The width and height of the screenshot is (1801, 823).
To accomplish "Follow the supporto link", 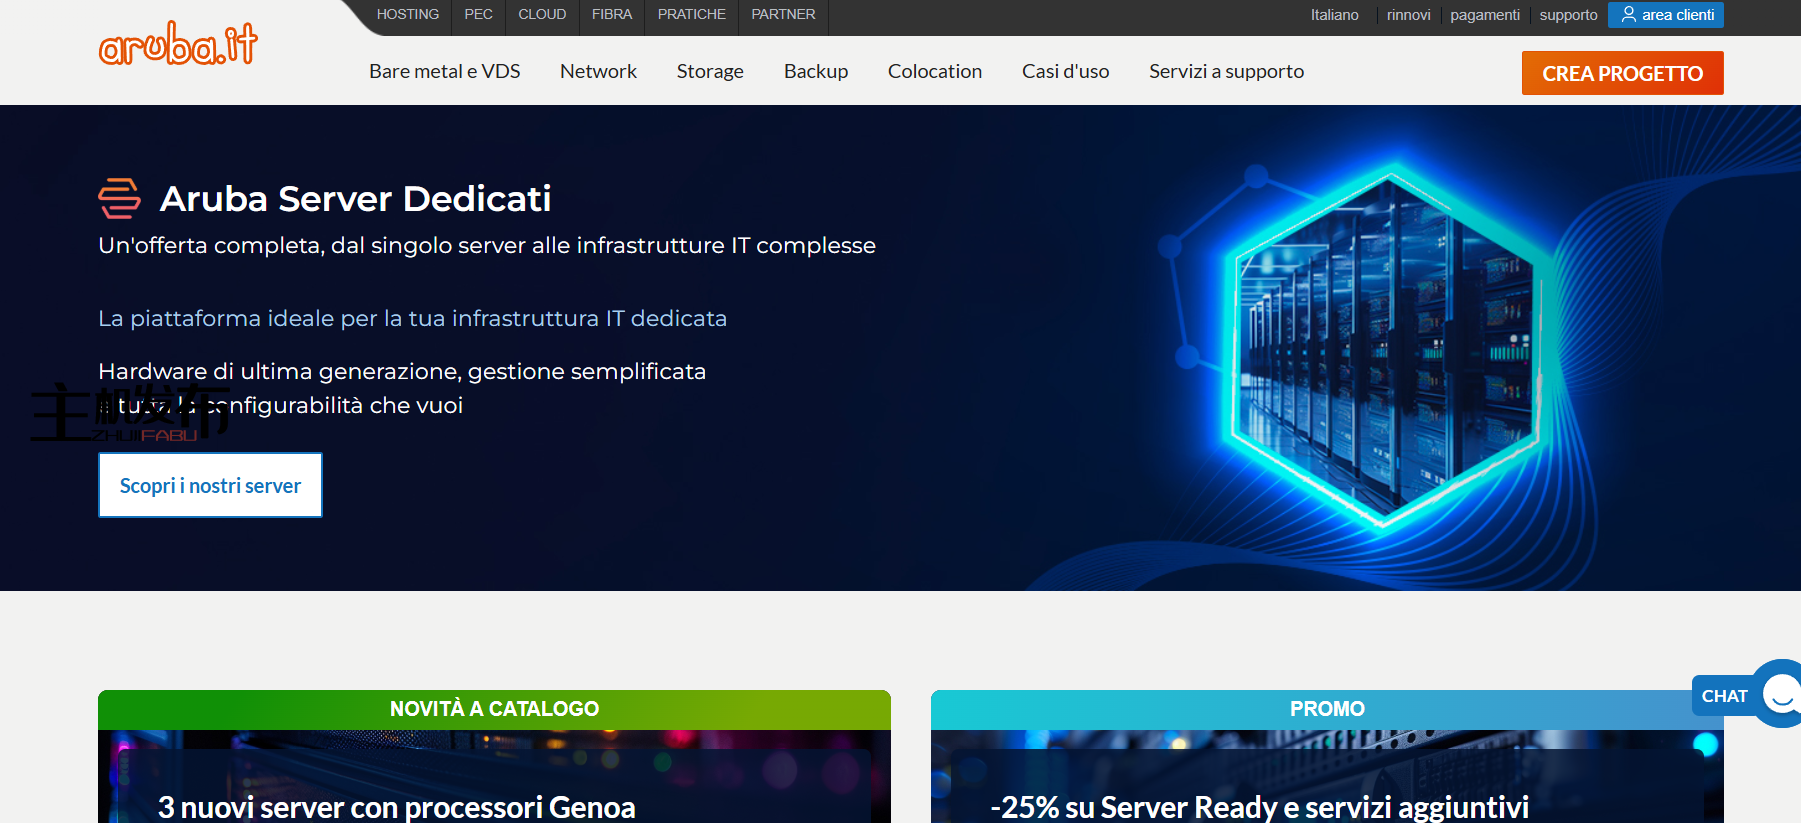I will point(1568,15).
